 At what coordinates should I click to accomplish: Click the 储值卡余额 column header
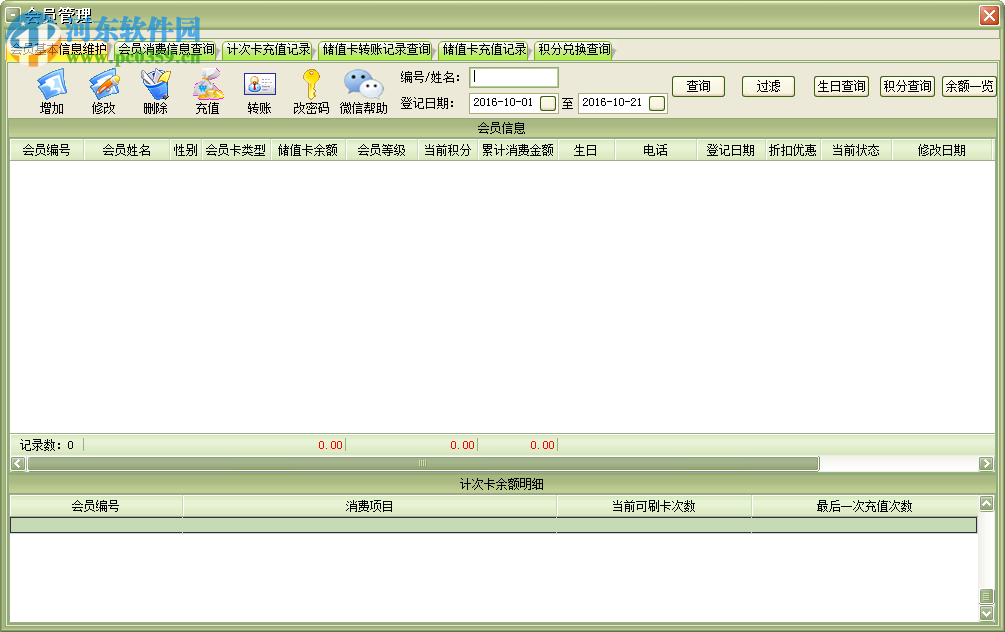coord(308,150)
